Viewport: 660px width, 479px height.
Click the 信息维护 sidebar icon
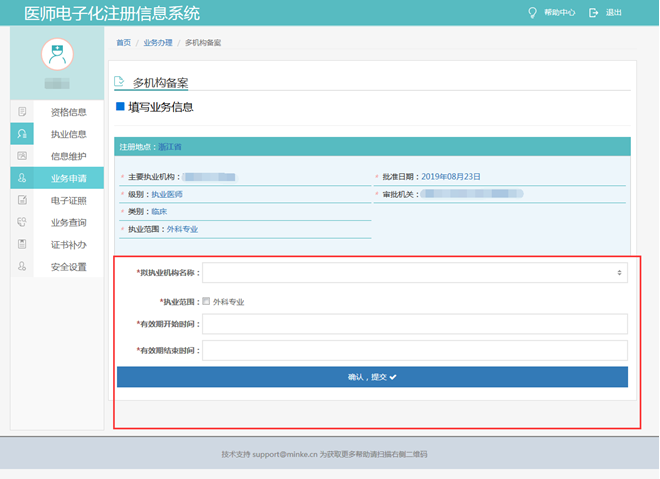tap(22, 156)
